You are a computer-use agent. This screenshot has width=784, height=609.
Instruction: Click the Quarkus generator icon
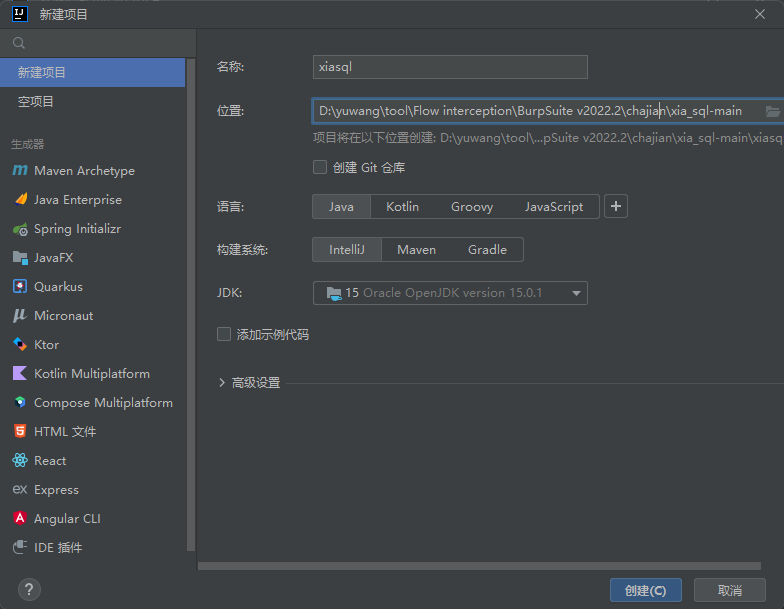[20, 286]
